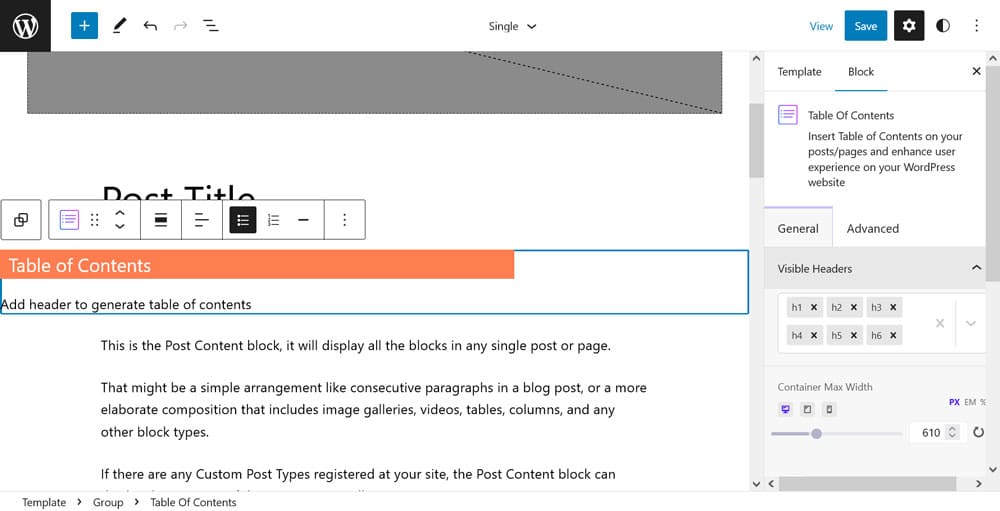The height and width of the screenshot is (511, 1000).
Task: Remove the h3 header tag
Action: 893,308
